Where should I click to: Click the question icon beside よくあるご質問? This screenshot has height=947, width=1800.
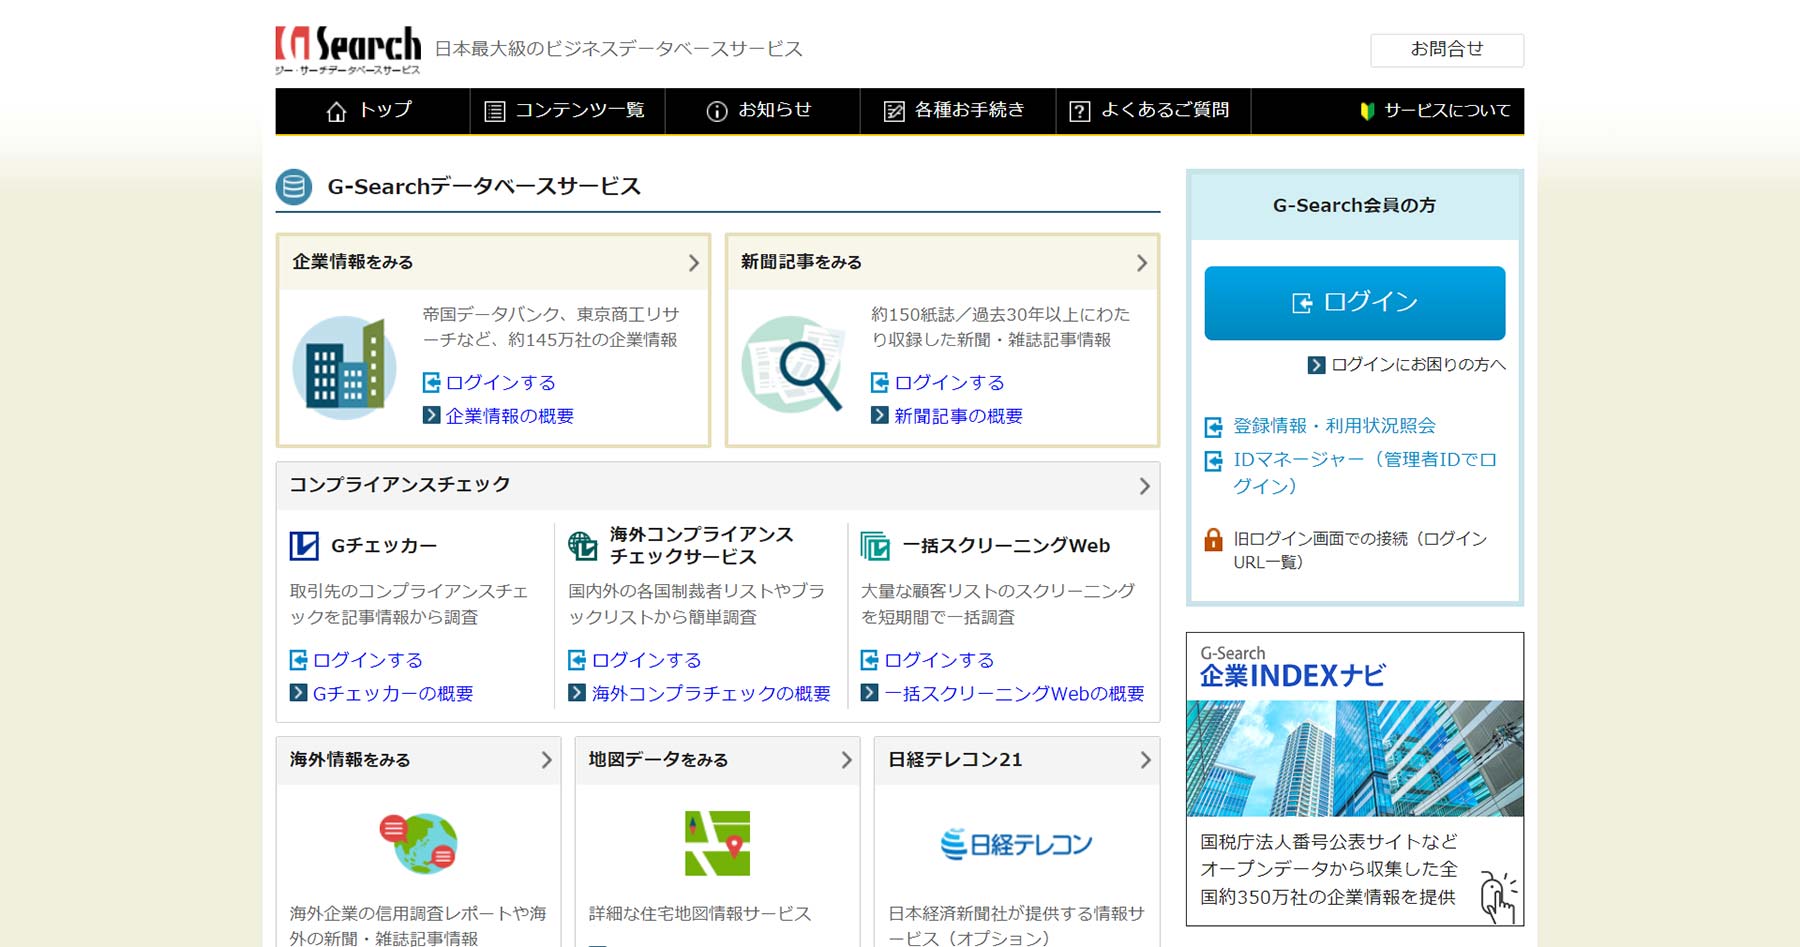pos(1080,111)
